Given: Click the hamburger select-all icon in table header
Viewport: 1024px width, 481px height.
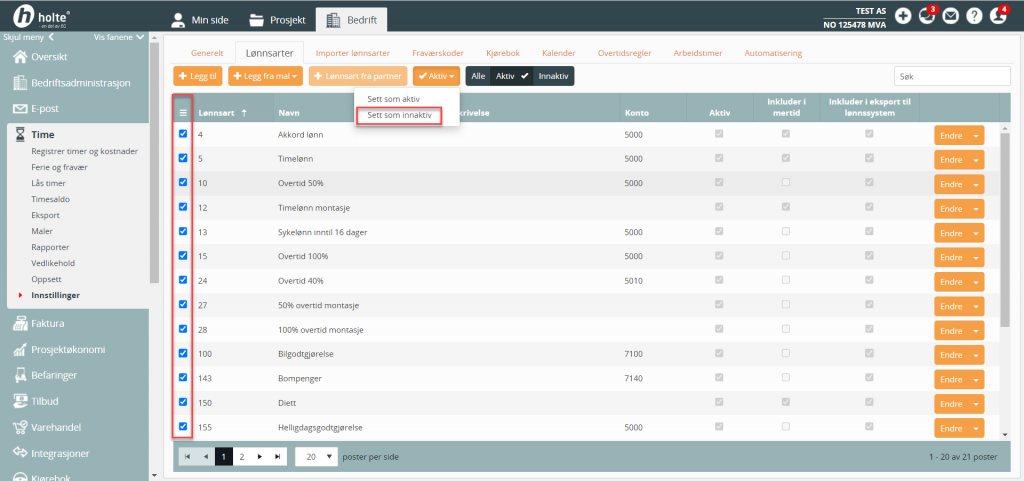Looking at the screenshot, I should 182,113.
